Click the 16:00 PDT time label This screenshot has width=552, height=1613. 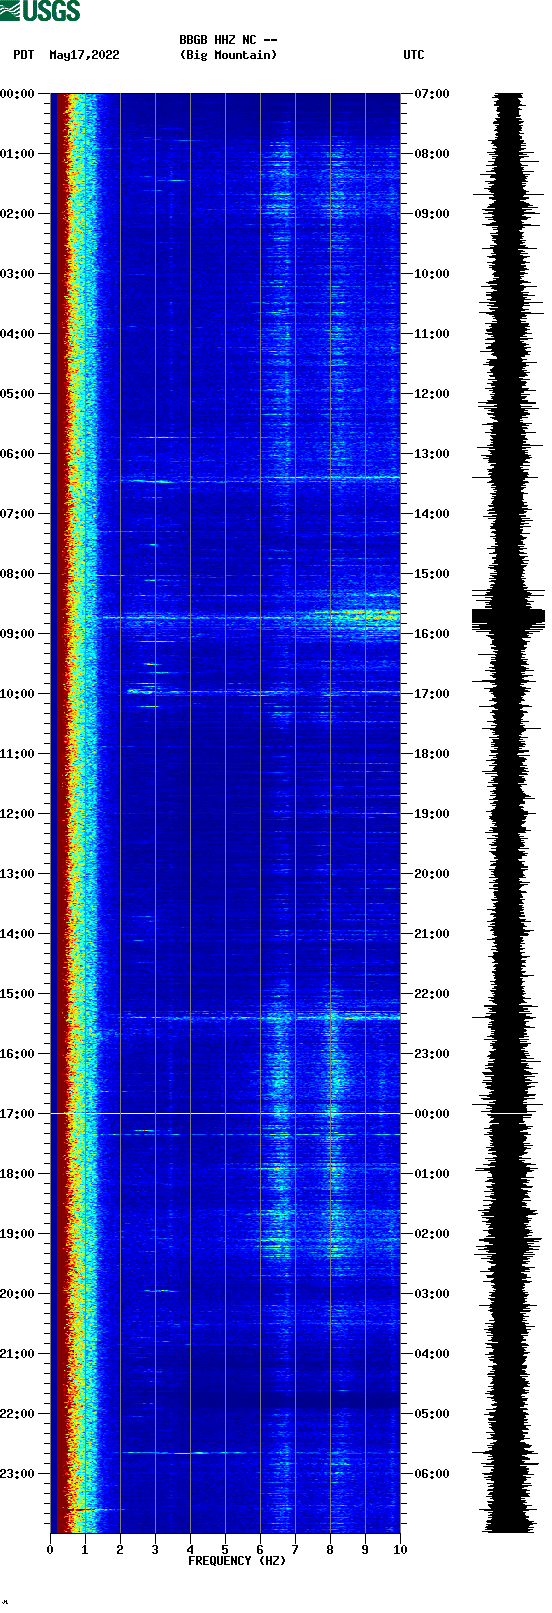coord(18,1054)
